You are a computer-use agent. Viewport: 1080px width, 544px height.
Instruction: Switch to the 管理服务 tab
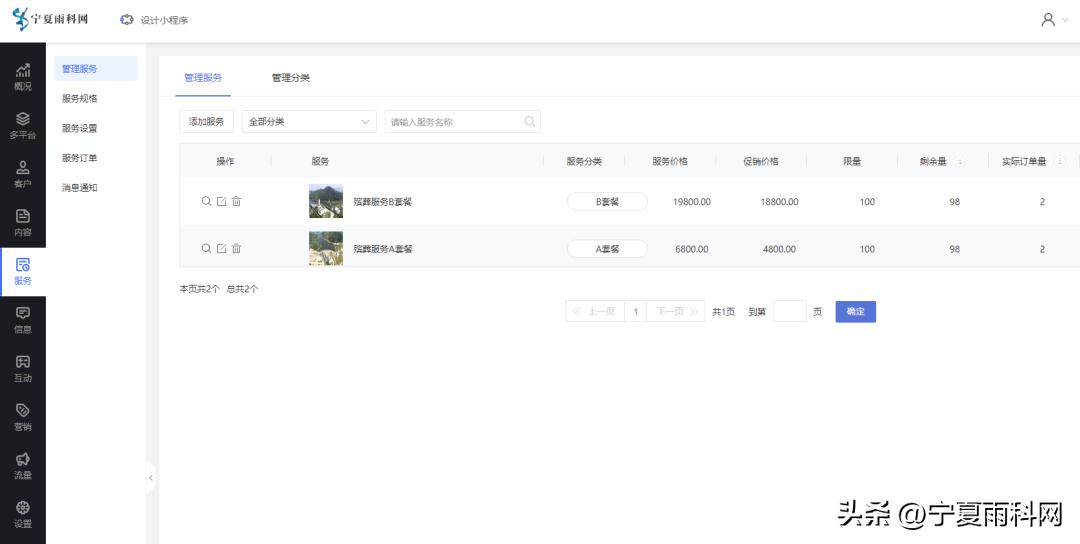pos(203,78)
